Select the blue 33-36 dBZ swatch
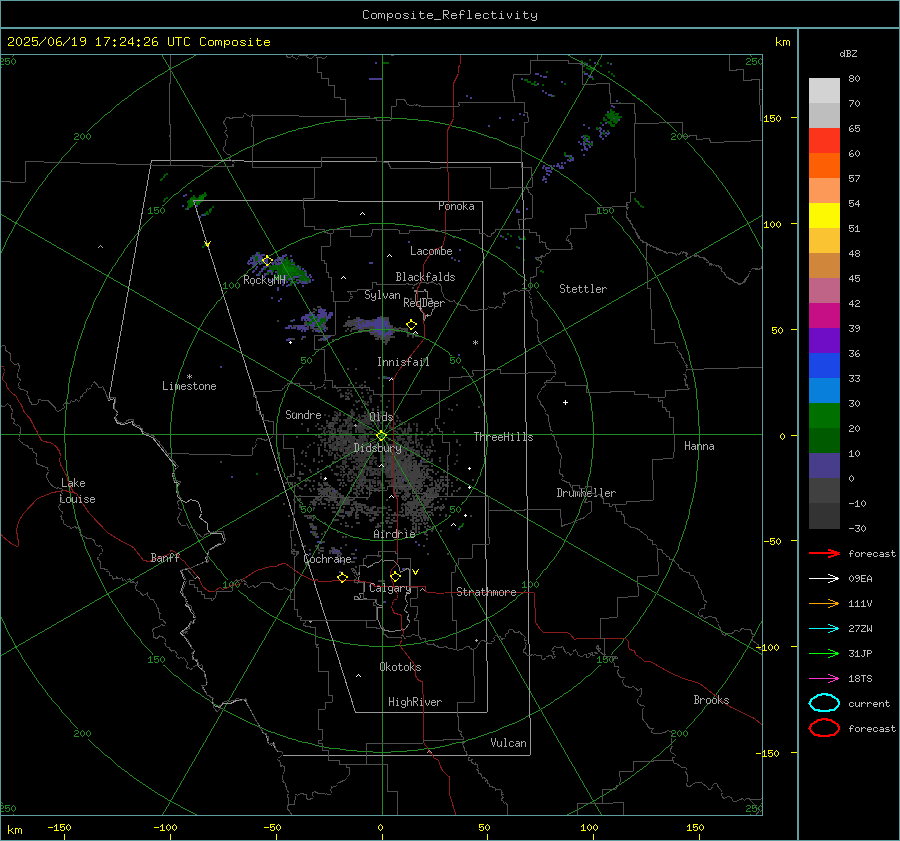This screenshot has height=841, width=900. 824,366
